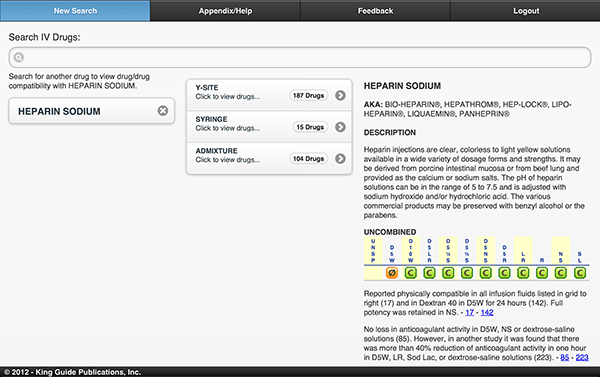600x377 pixels.
Task: Click the SL column header
Action: pos(580,257)
